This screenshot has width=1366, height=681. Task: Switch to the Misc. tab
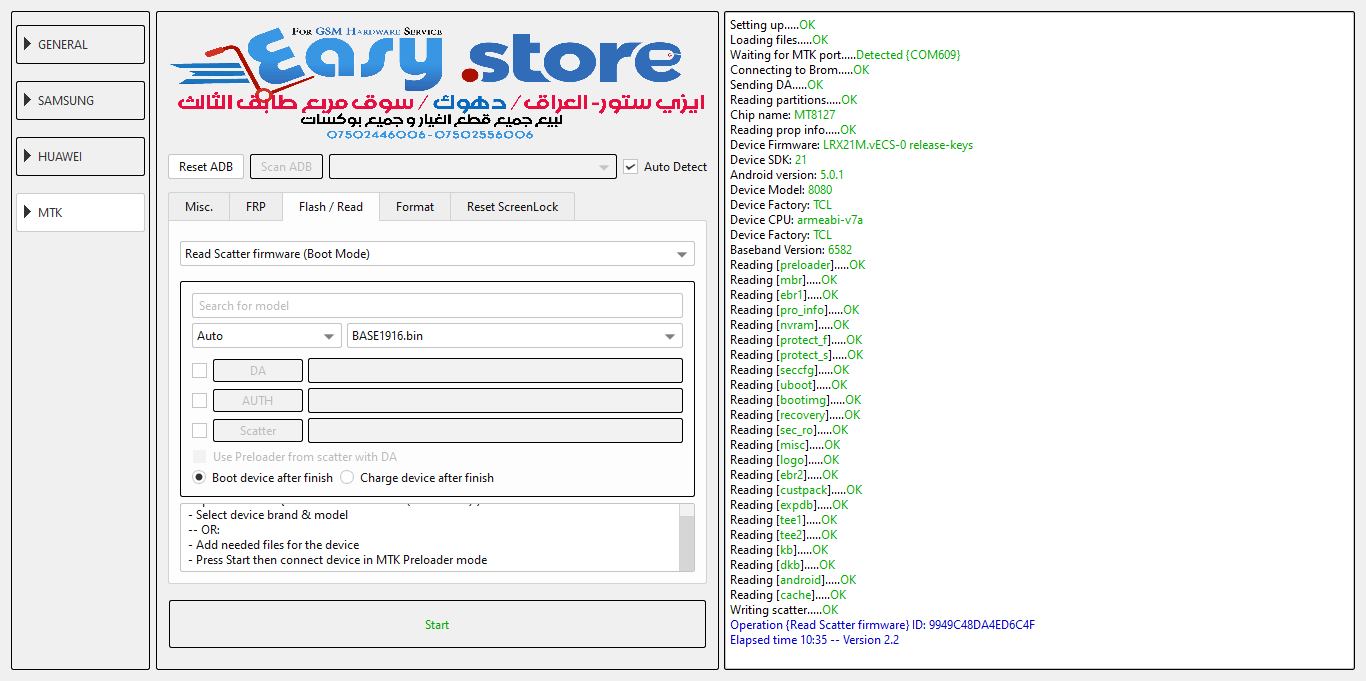pos(199,207)
